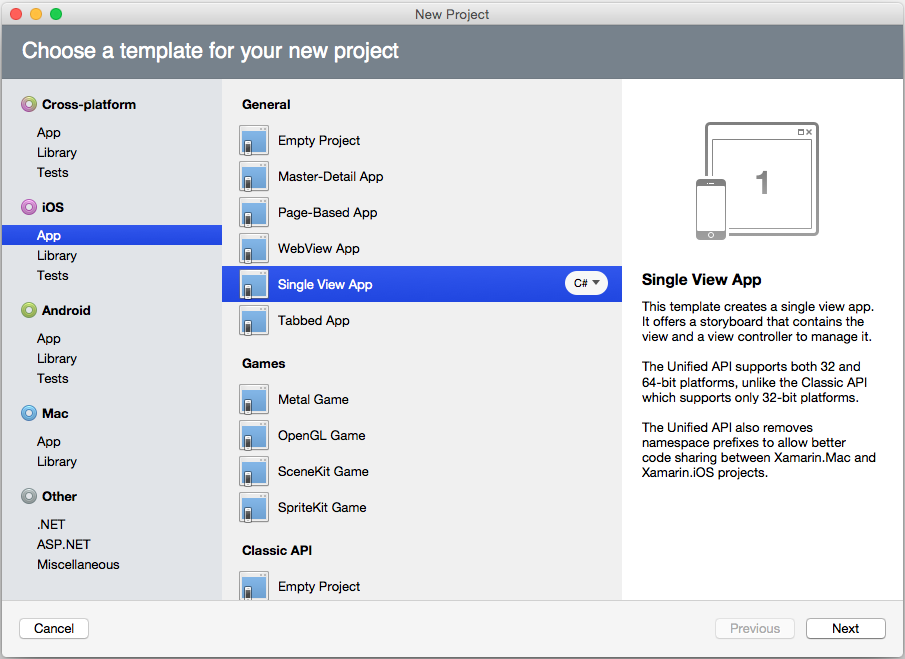Viewport: 905px width, 659px height.
Task: Select the Empty Project template icon
Action: (254, 140)
